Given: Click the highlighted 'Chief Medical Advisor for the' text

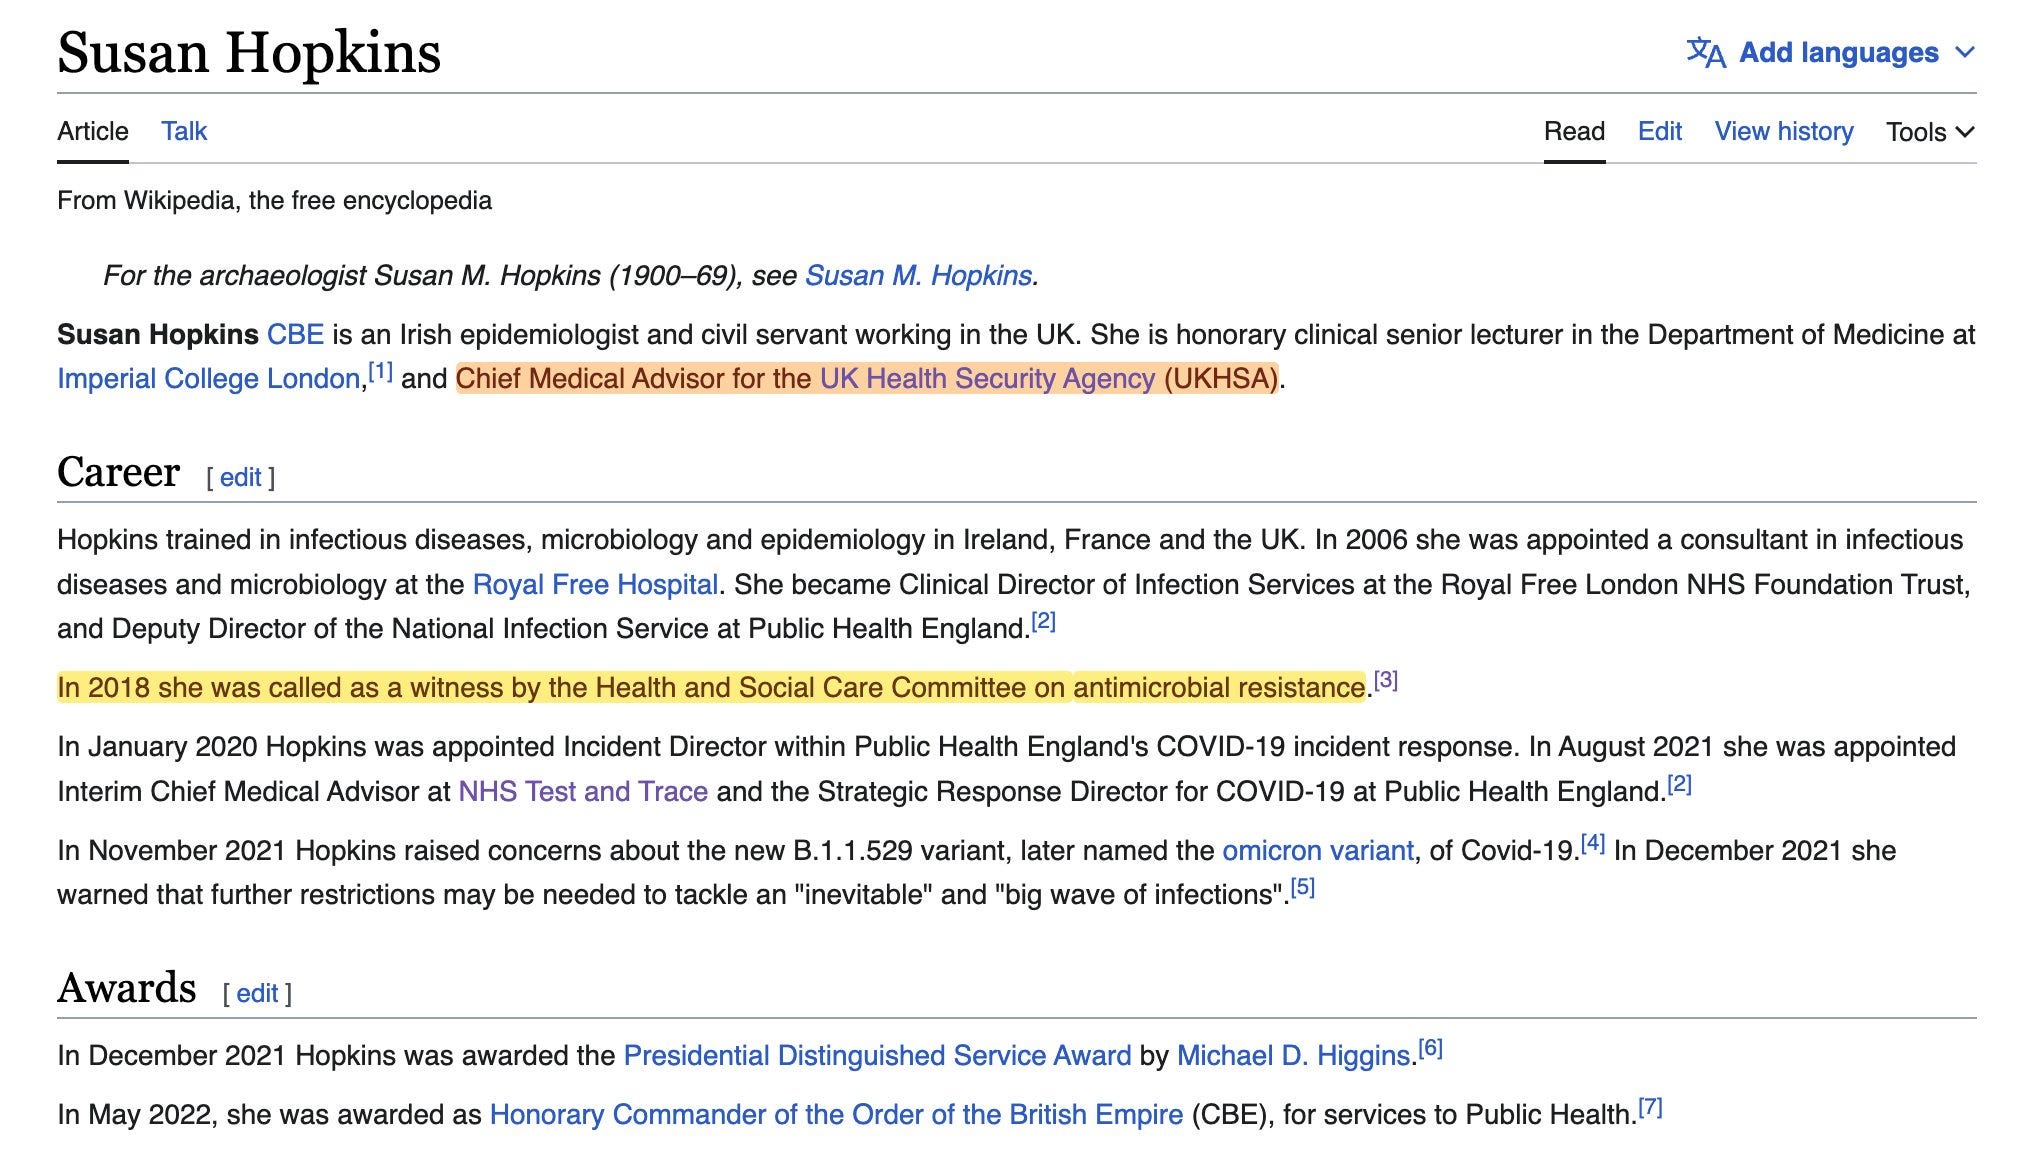Looking at the screenshot, I should (x=633, y=378).
